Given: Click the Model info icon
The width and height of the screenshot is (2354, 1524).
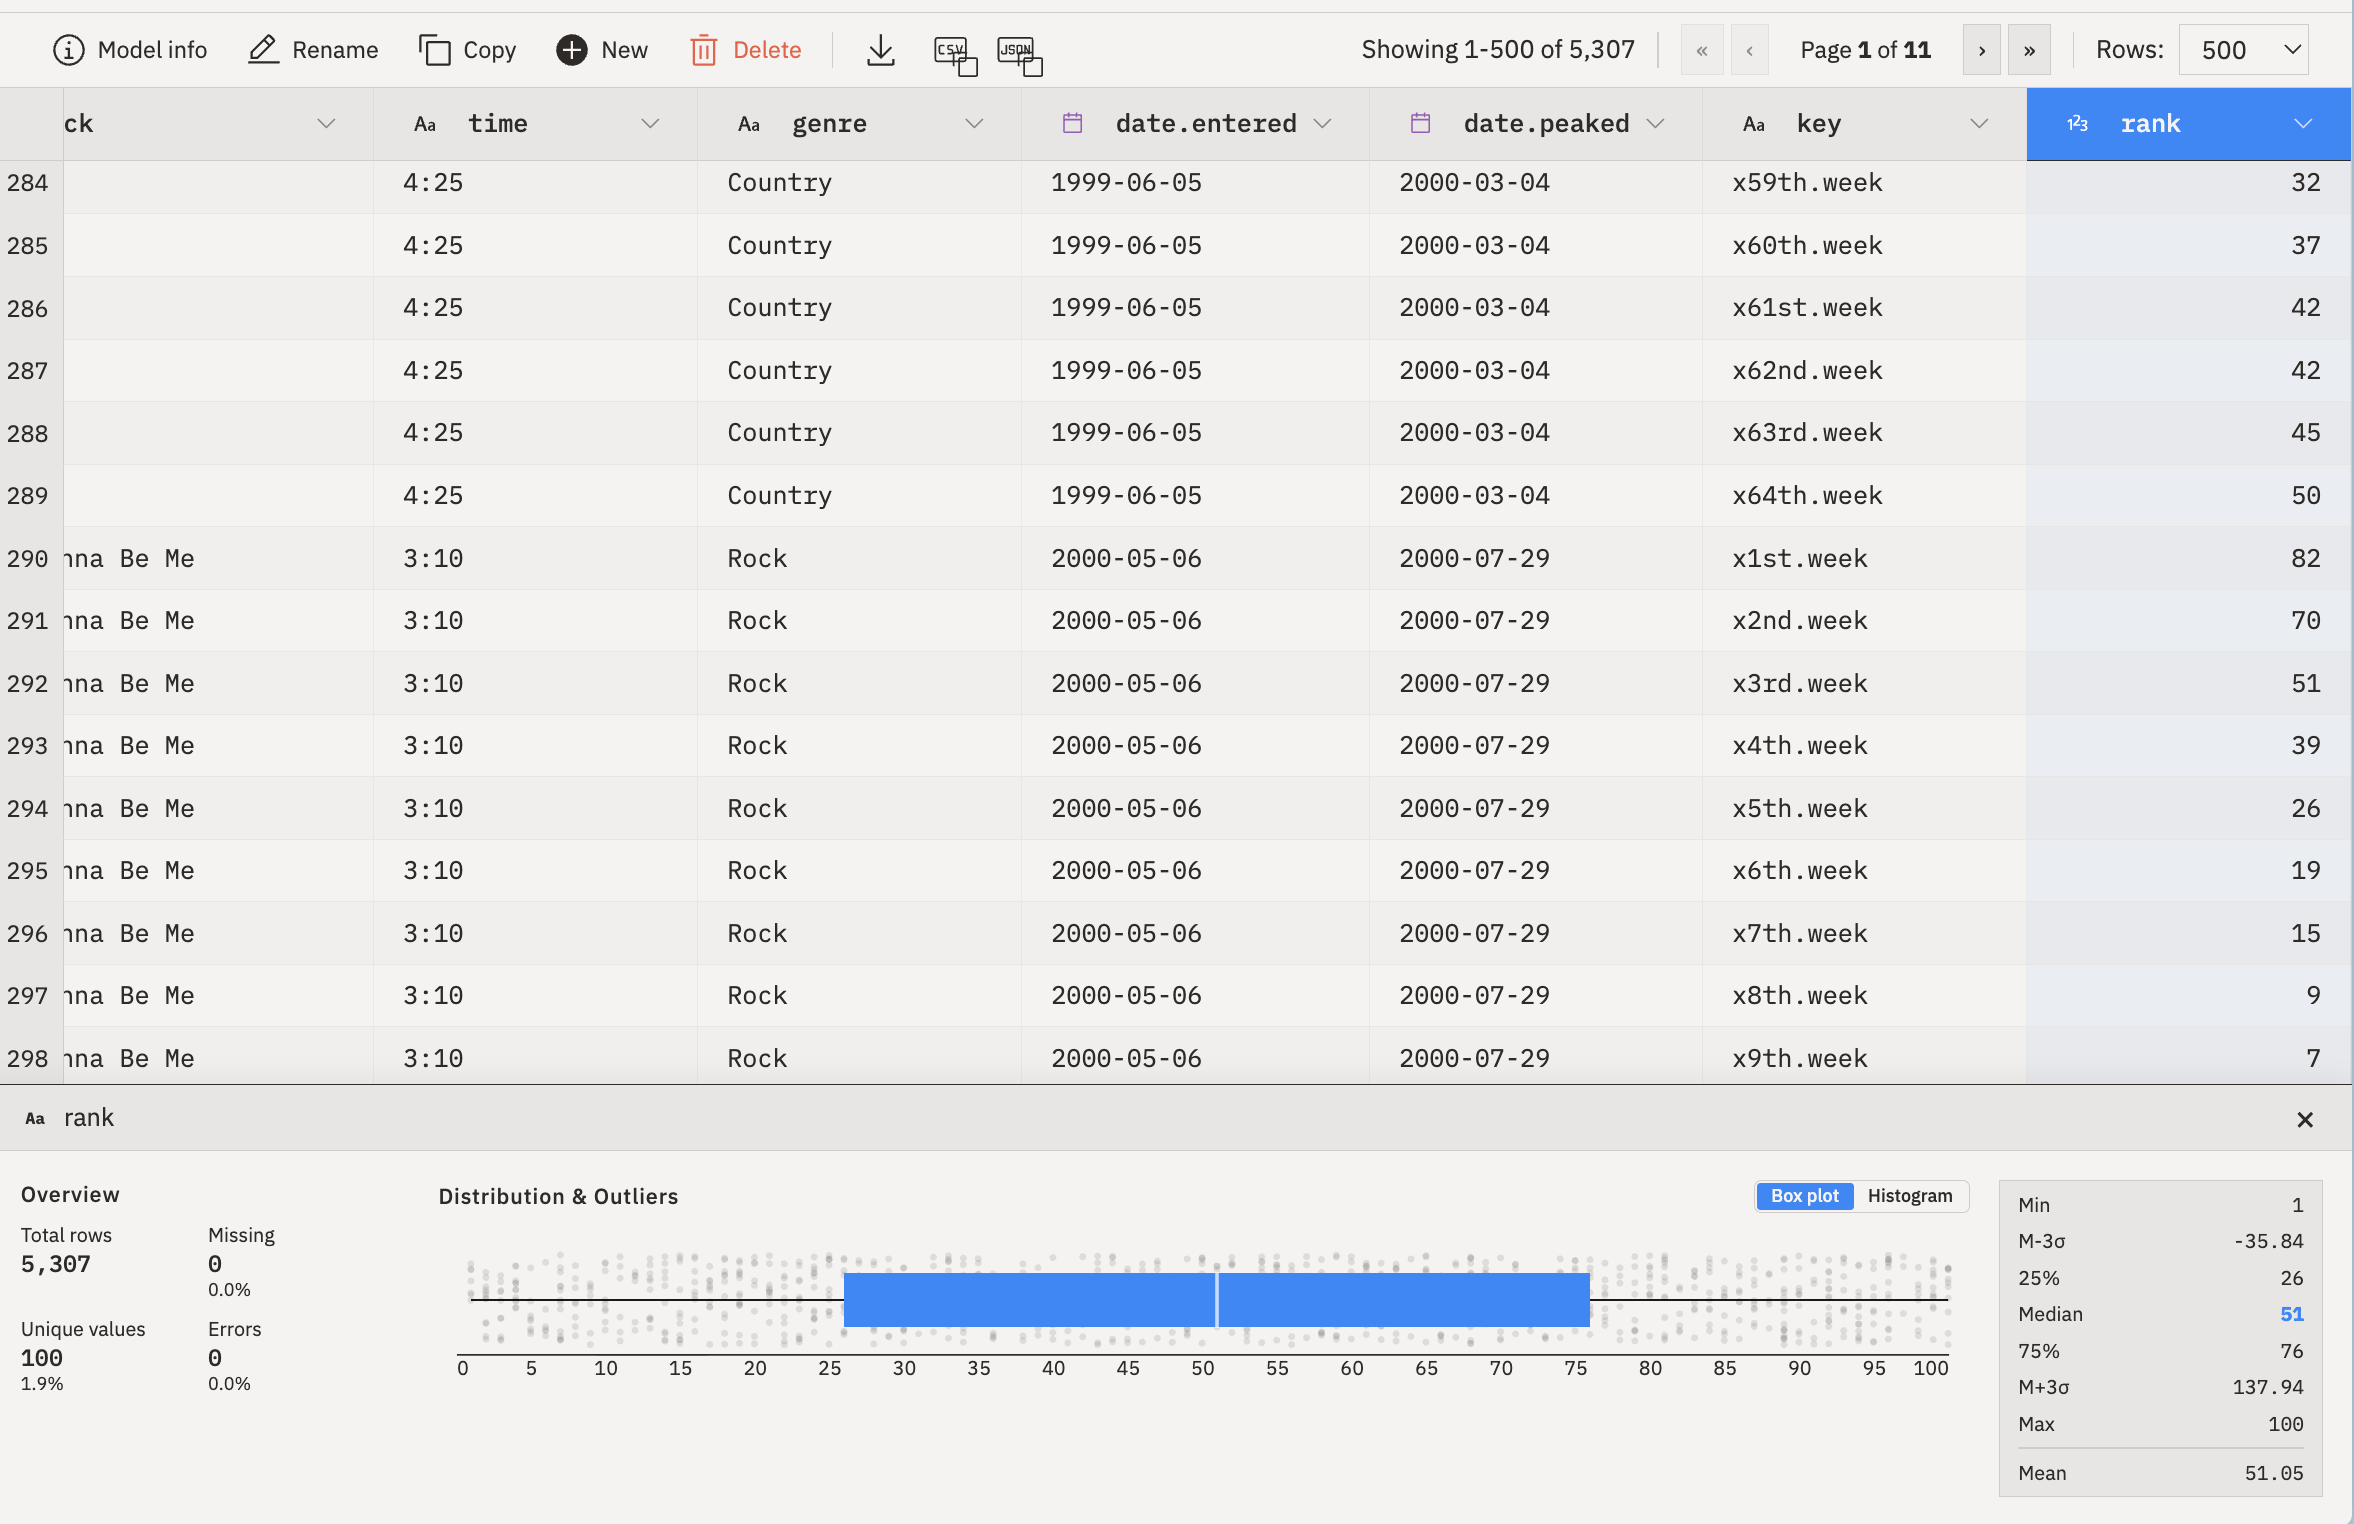Looking at the screenshot, I should tap(68, 50).
